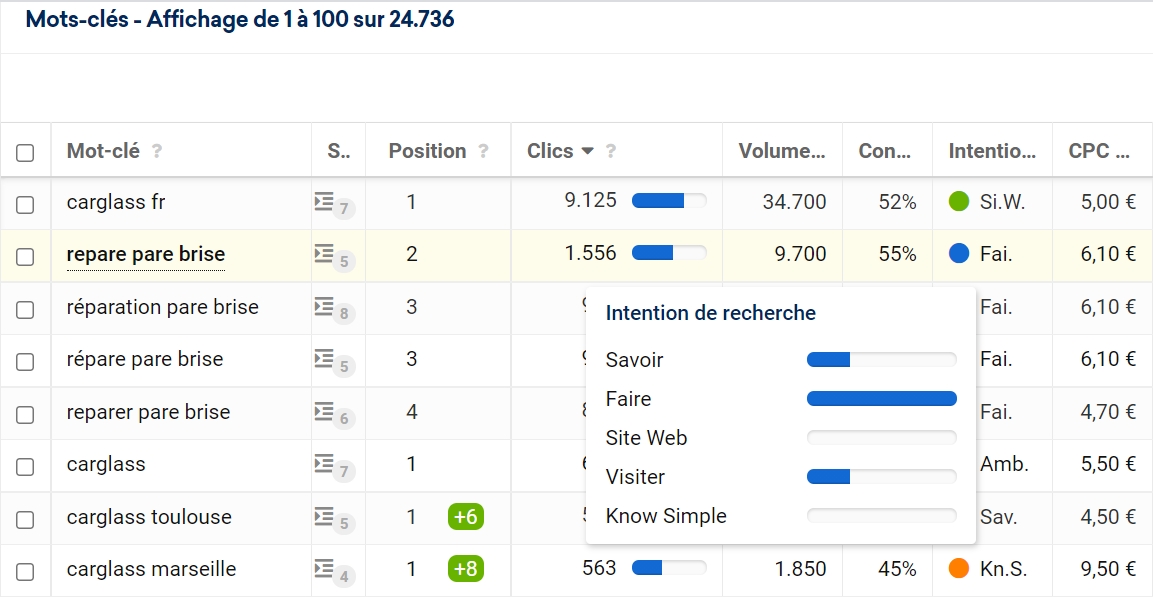Click the +6 position change badge

coord(465,517)
